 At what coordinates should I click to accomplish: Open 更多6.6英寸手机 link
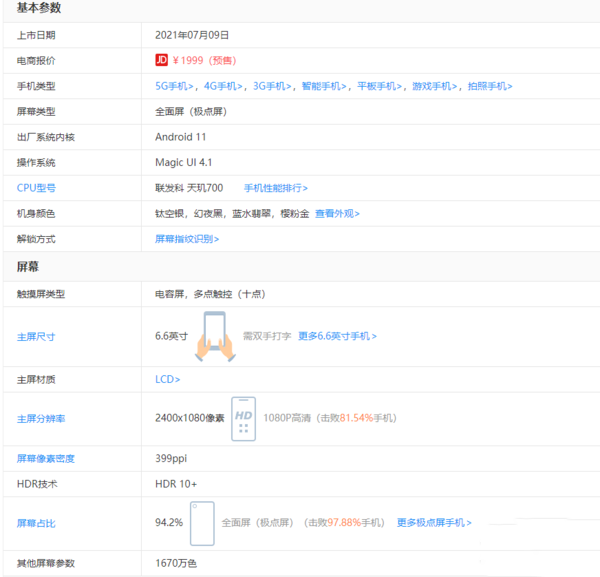337,336
